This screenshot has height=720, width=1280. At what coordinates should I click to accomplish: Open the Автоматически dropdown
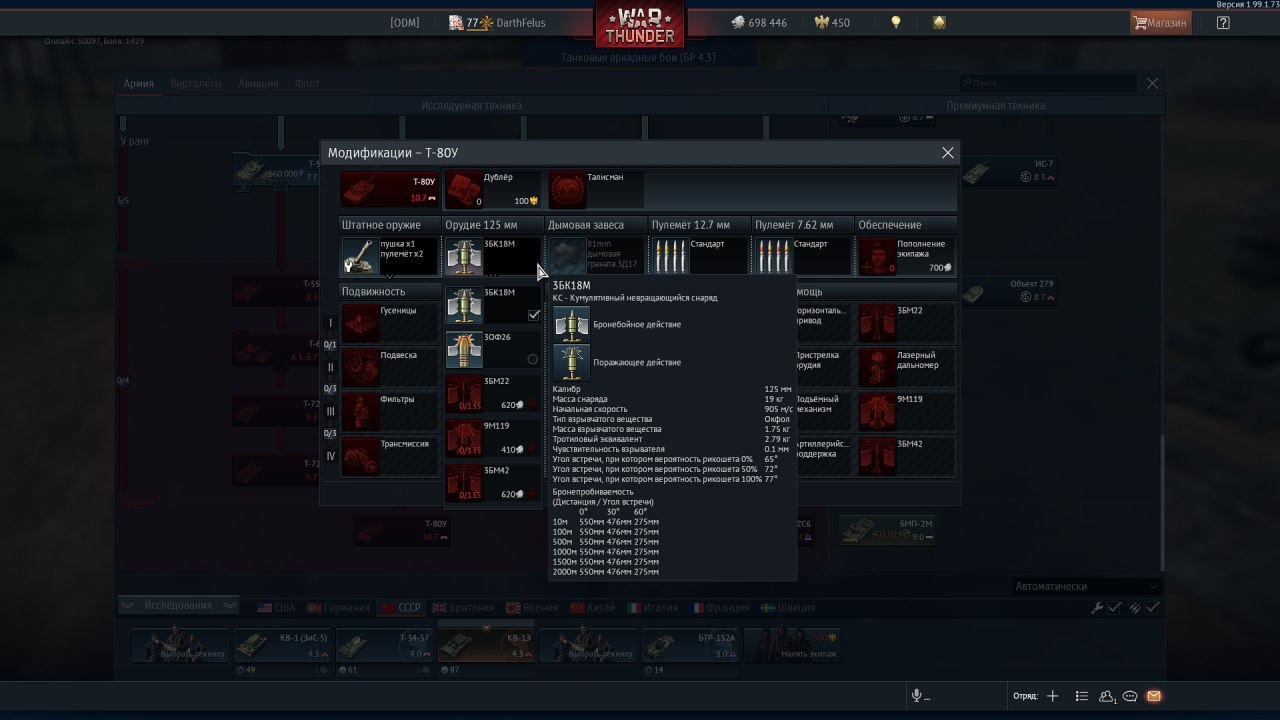1086,586
